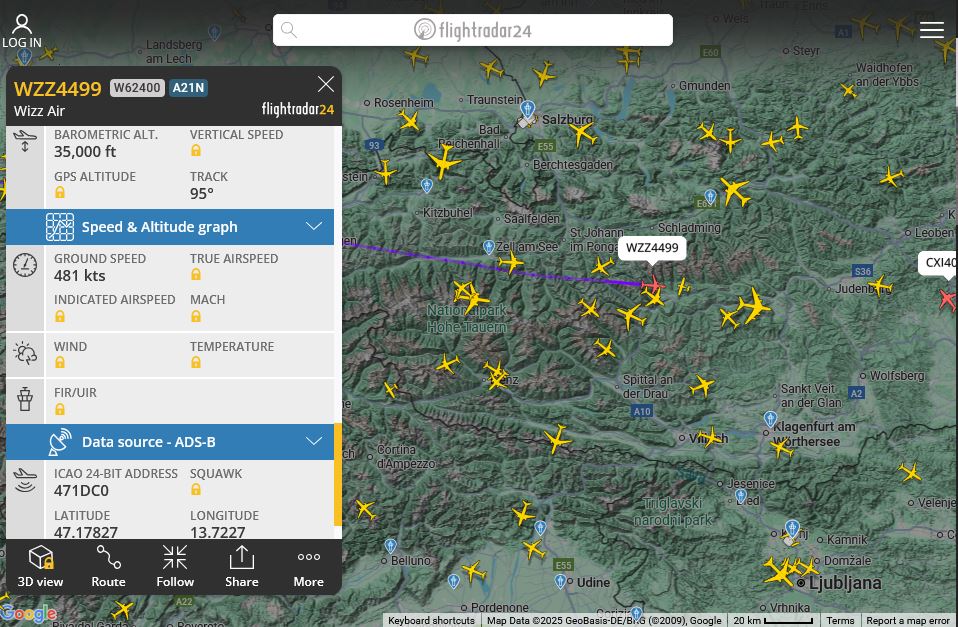
Task: Follow the WZZ4499 aircraft
Action: pos(175,566)
